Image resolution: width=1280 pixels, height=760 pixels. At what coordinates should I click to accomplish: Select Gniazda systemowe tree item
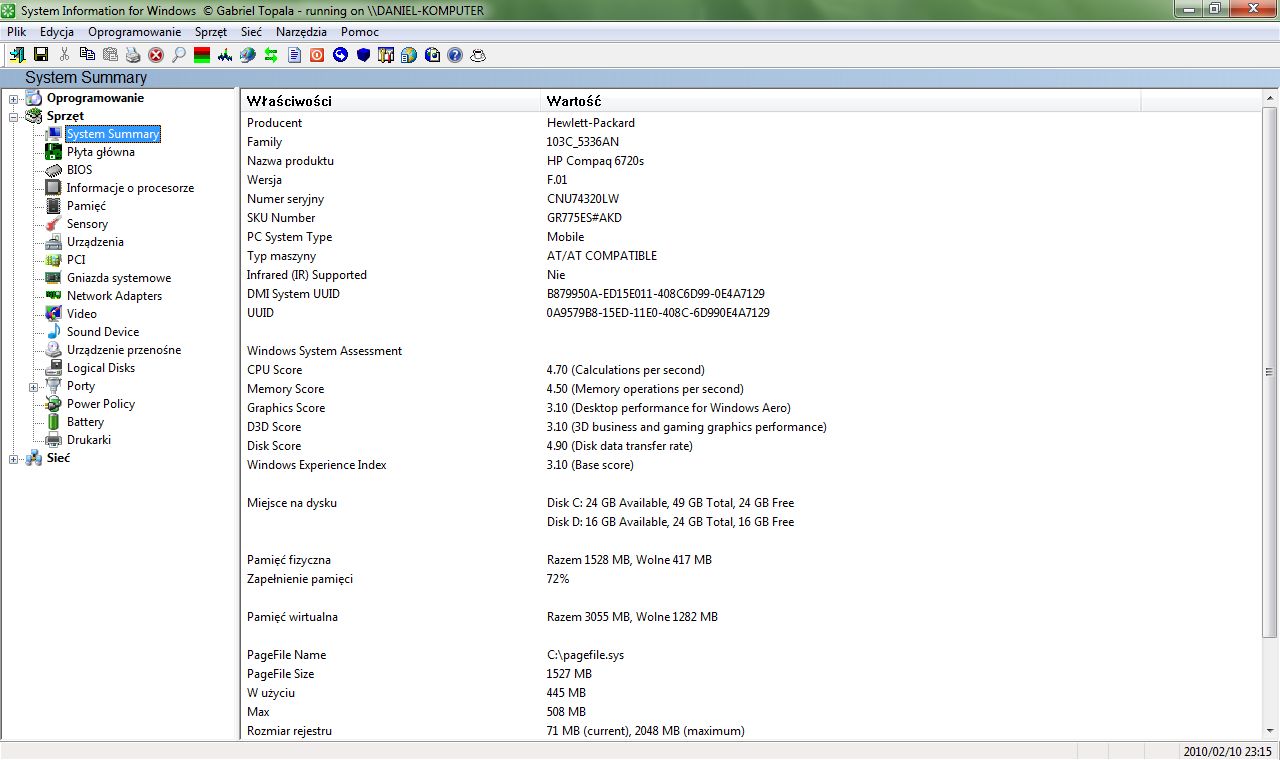tap(119, 278)
